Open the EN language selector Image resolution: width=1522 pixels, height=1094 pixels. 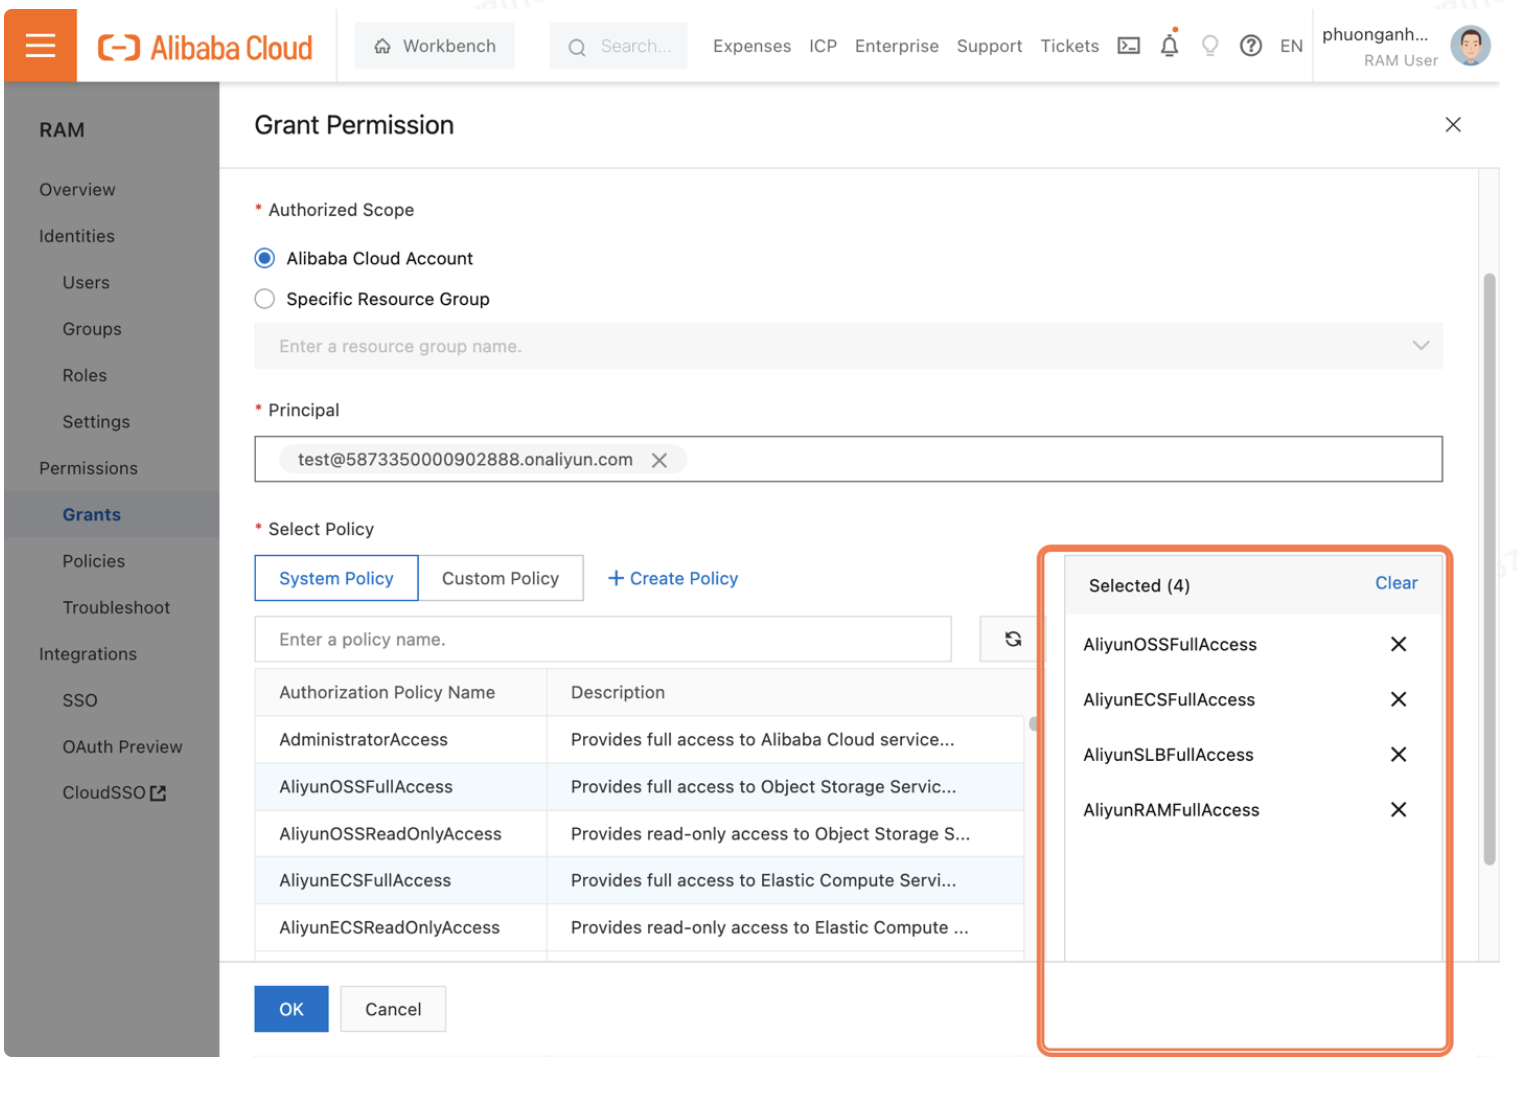pos(1291,46)
